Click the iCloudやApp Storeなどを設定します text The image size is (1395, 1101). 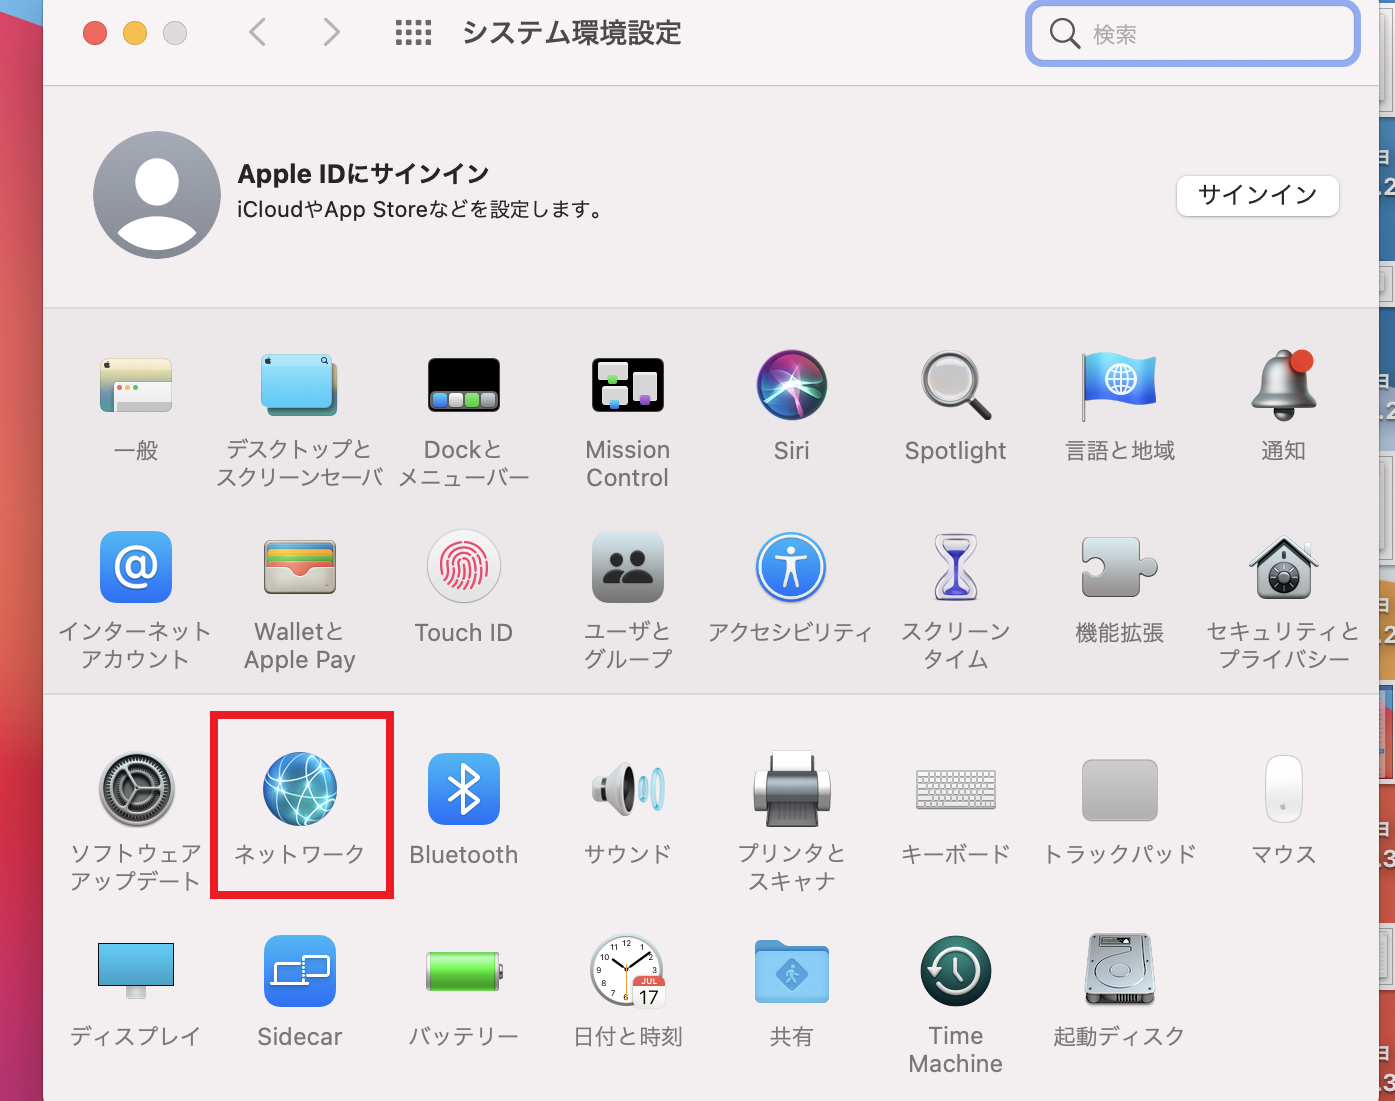pyautogui.click(x=421, y=210)
